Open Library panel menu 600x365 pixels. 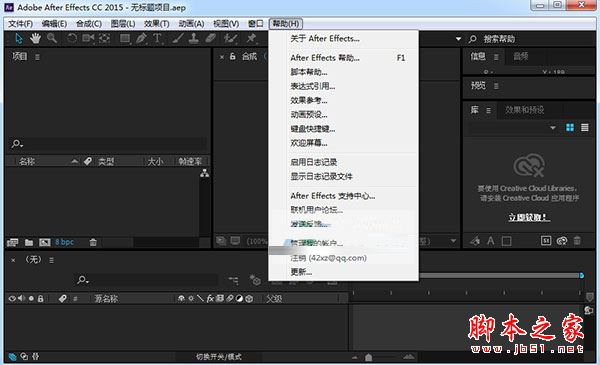(x=488, y=111)
